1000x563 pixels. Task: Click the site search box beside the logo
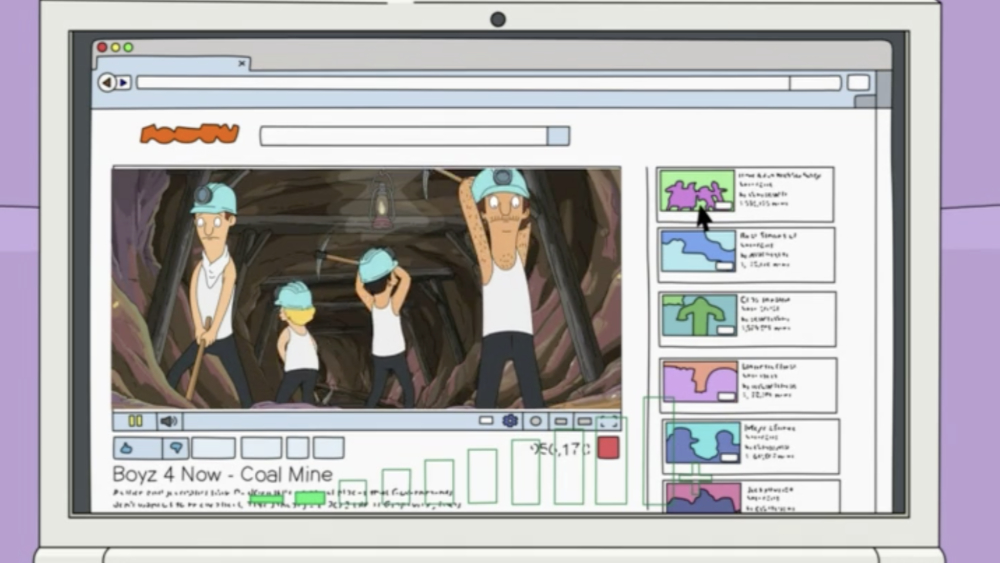(404, 136)
